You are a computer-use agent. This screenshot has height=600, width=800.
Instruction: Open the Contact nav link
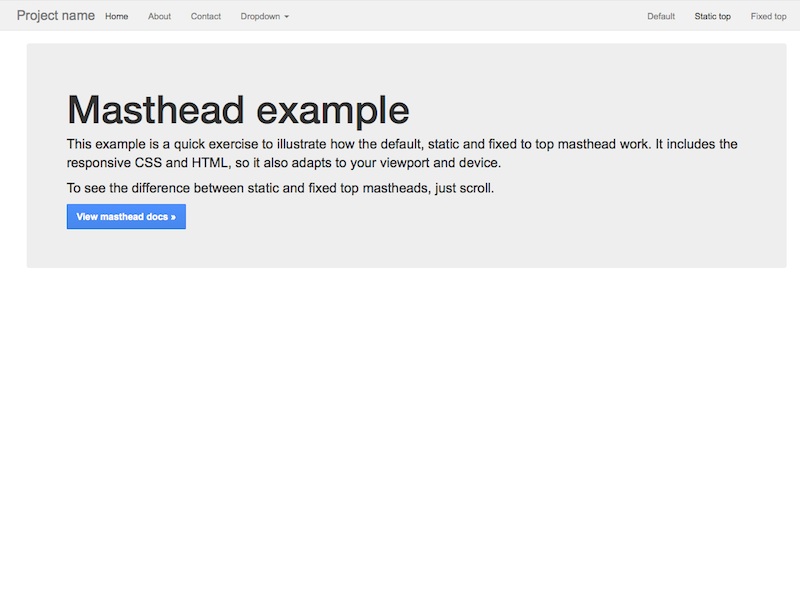tap(206, 16)
